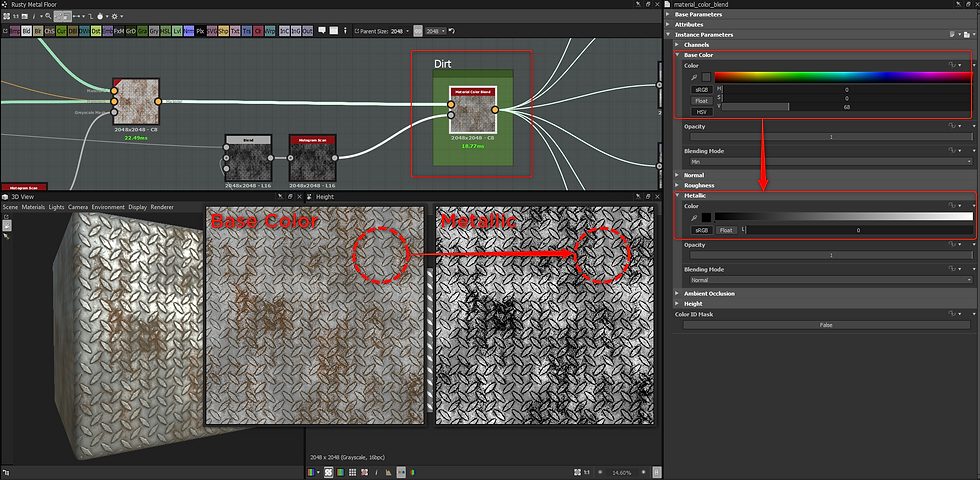Screen dimensions: 980x480
Task: Expand the Channels section
Action: pos(678,45)
